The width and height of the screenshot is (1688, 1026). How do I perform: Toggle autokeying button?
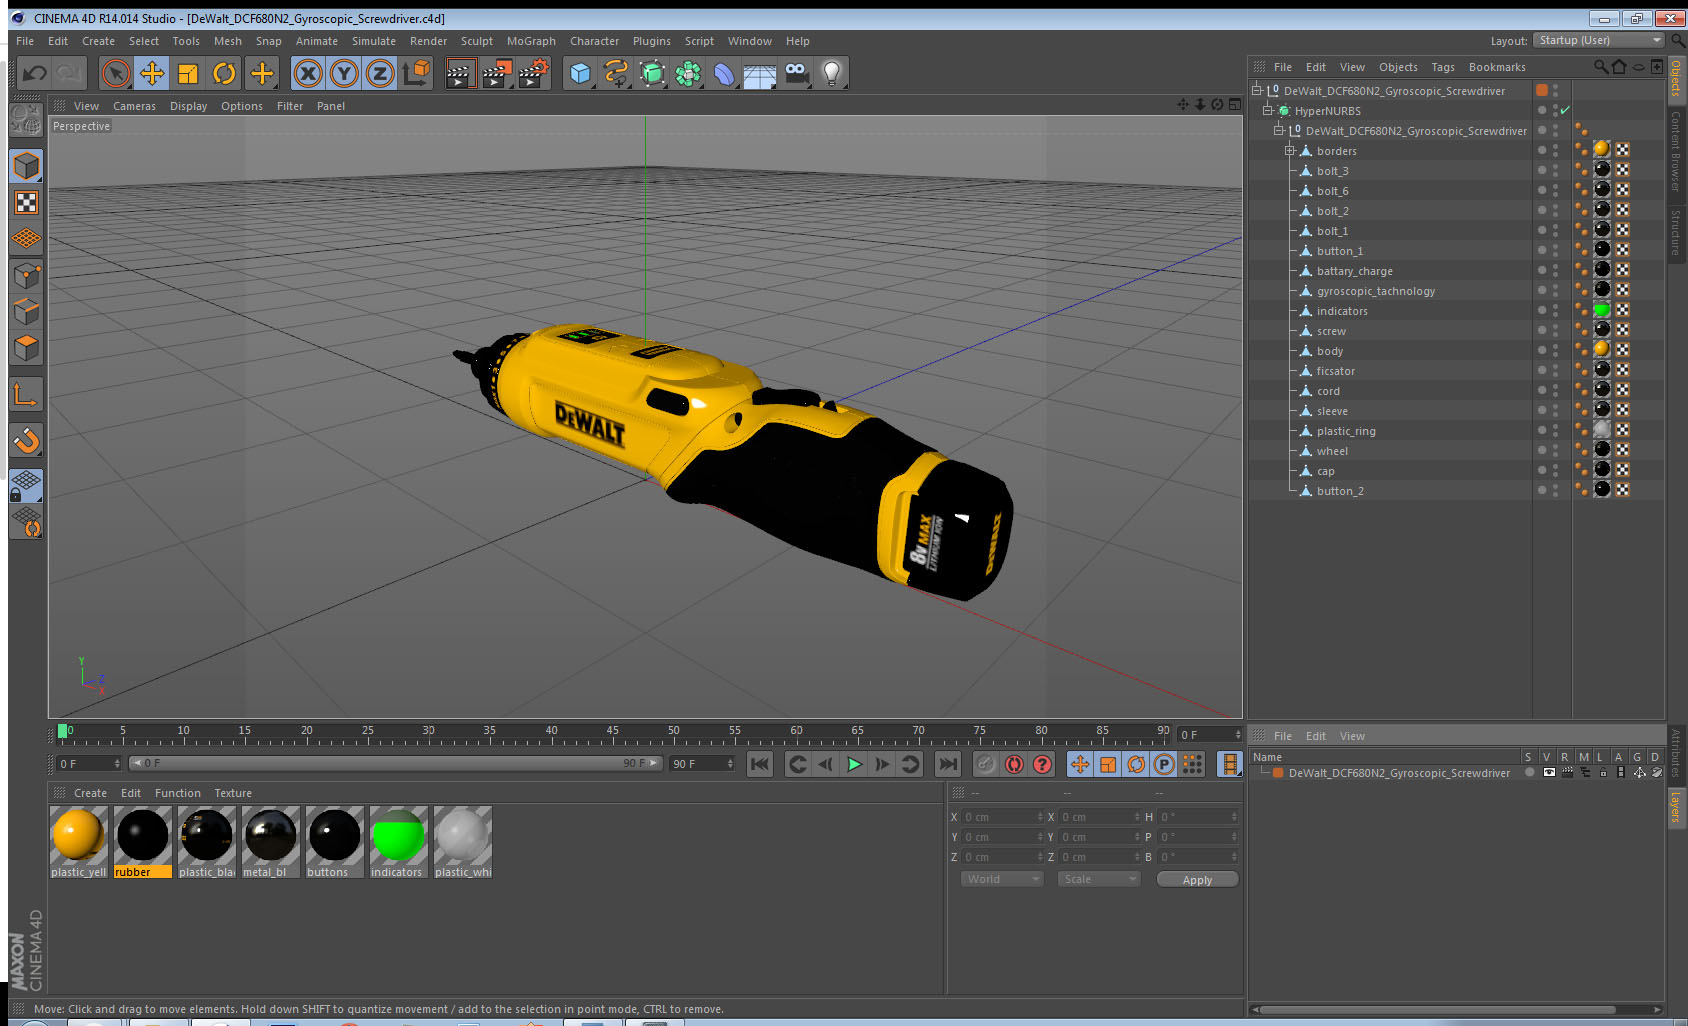point(1014,764)
